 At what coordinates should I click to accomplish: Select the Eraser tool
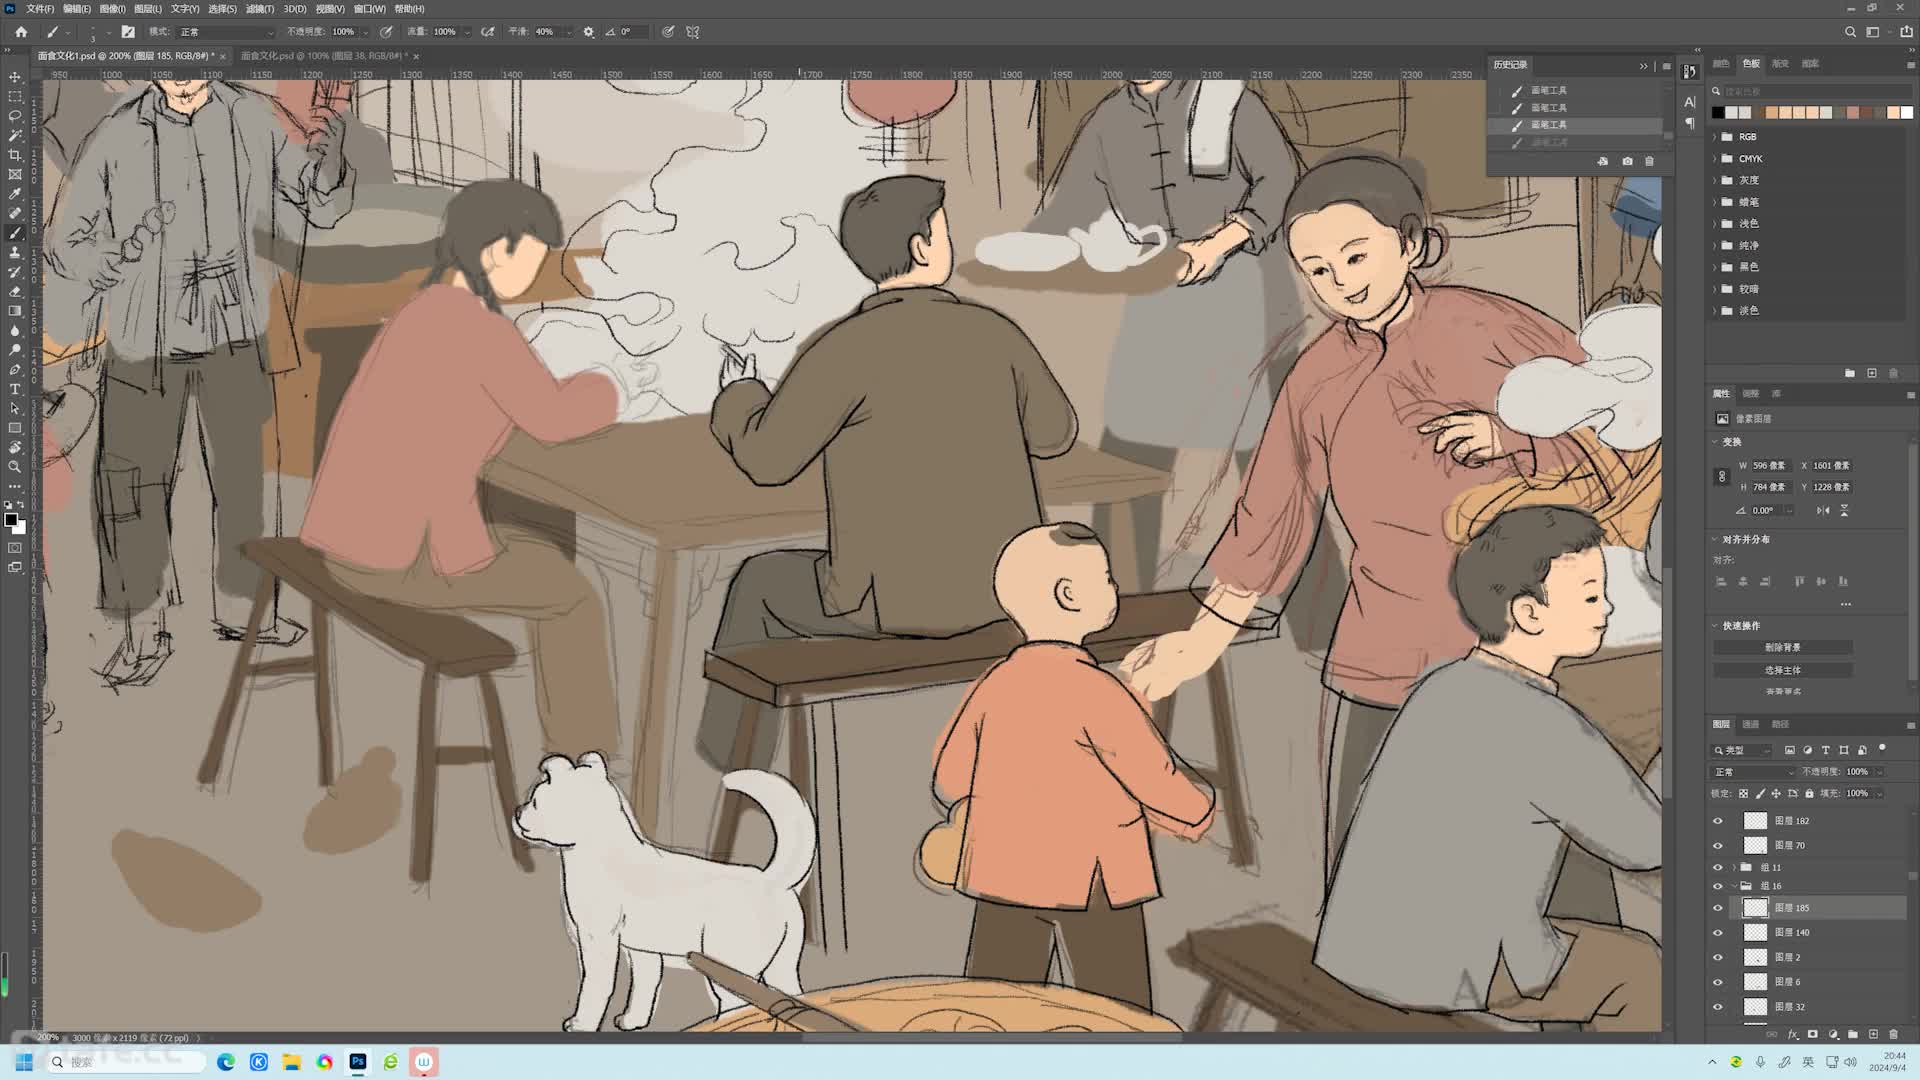15,292
